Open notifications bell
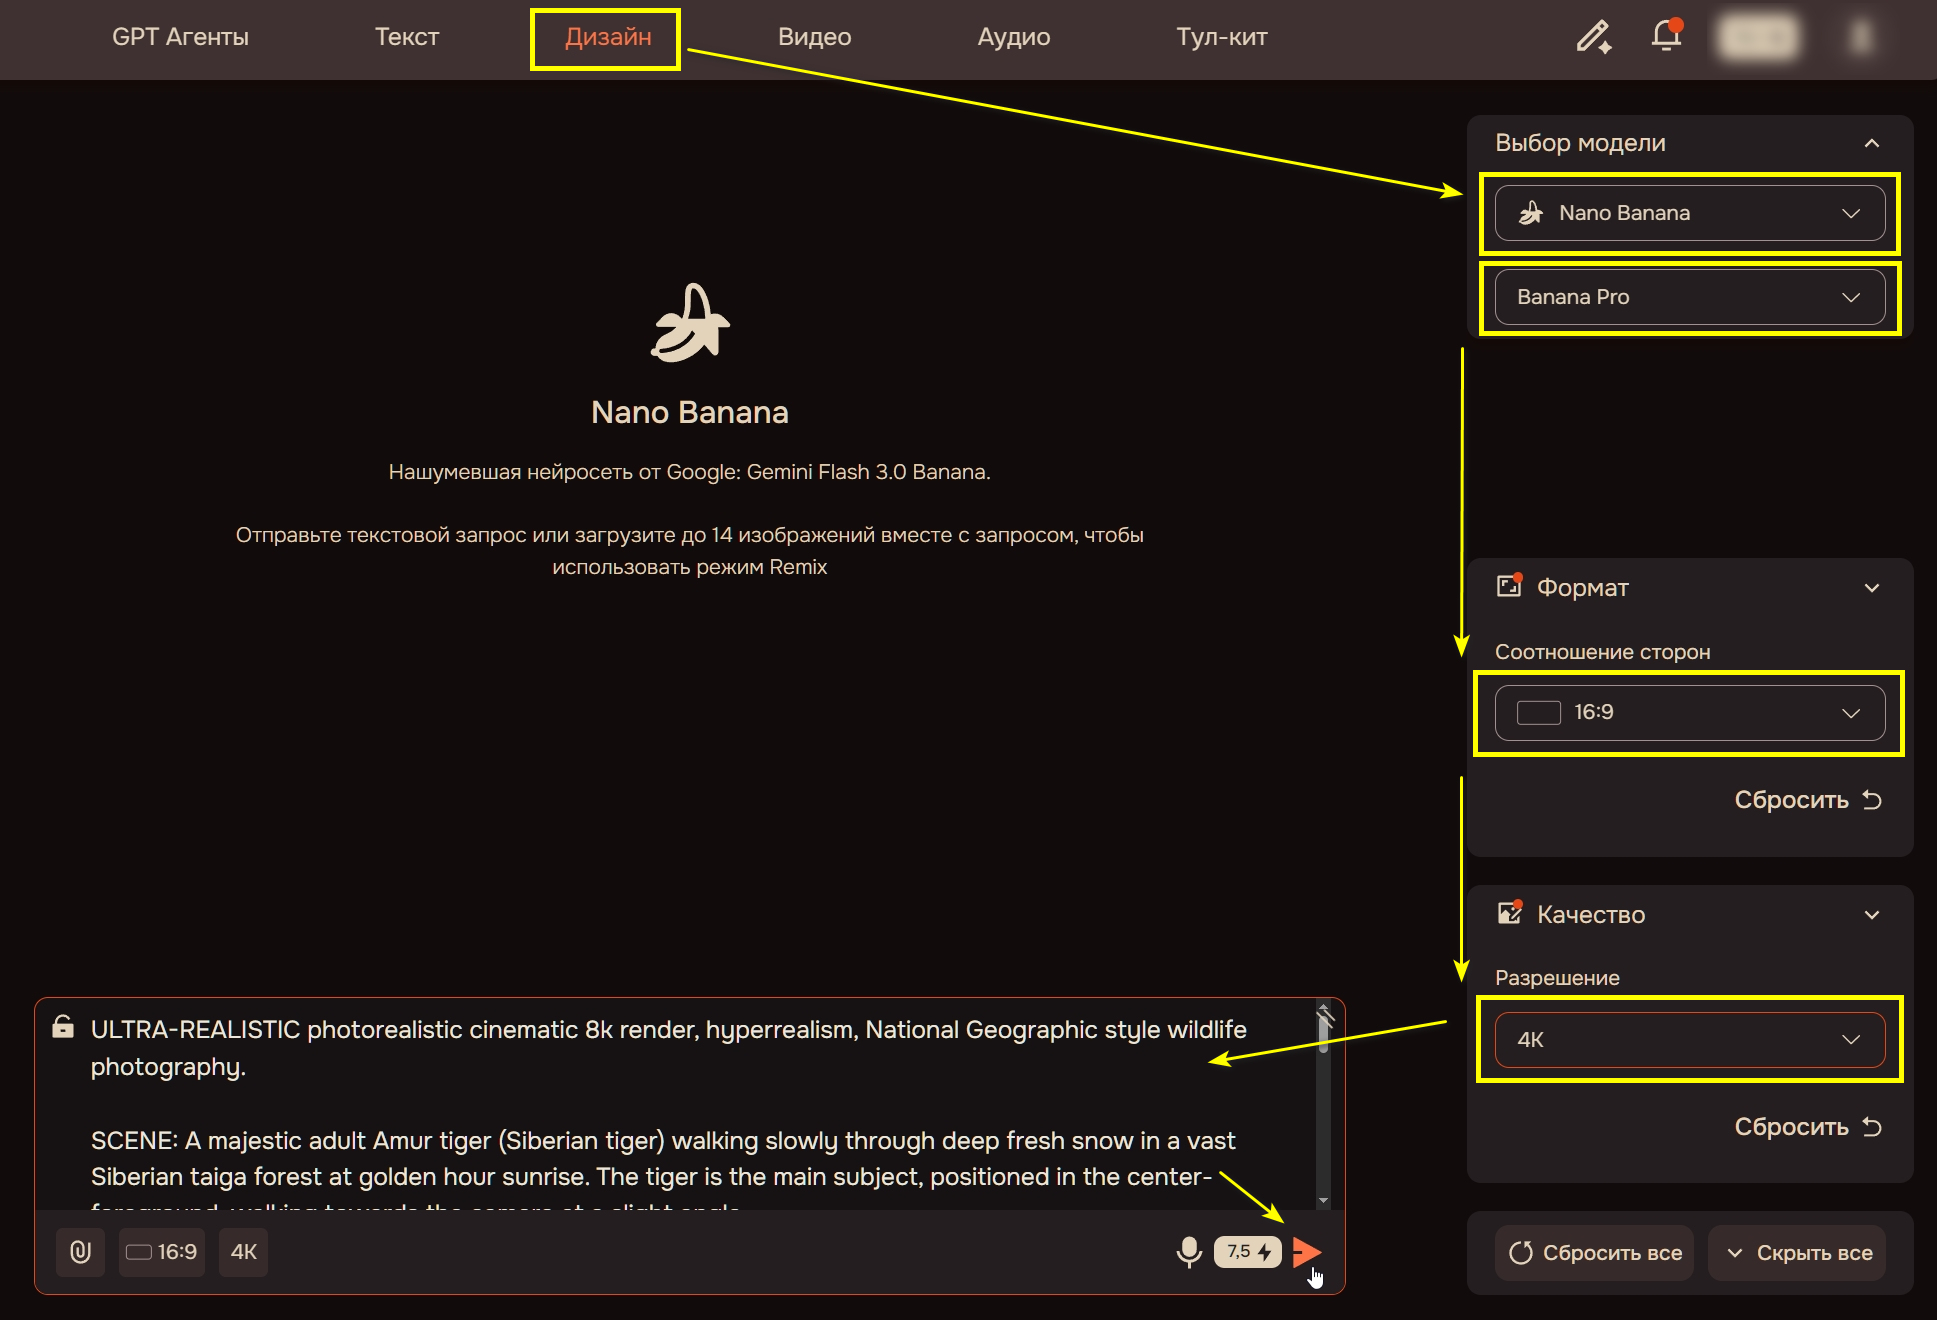 click(1666, 36)
